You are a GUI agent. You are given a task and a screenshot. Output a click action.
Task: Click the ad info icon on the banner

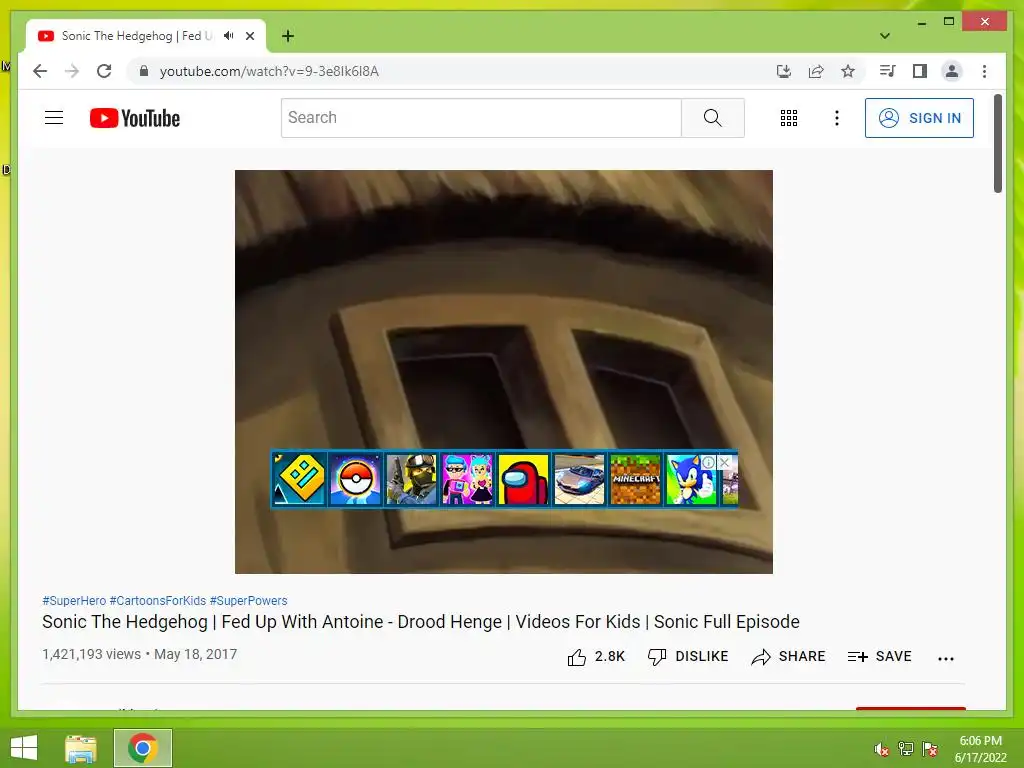(708, 462)
